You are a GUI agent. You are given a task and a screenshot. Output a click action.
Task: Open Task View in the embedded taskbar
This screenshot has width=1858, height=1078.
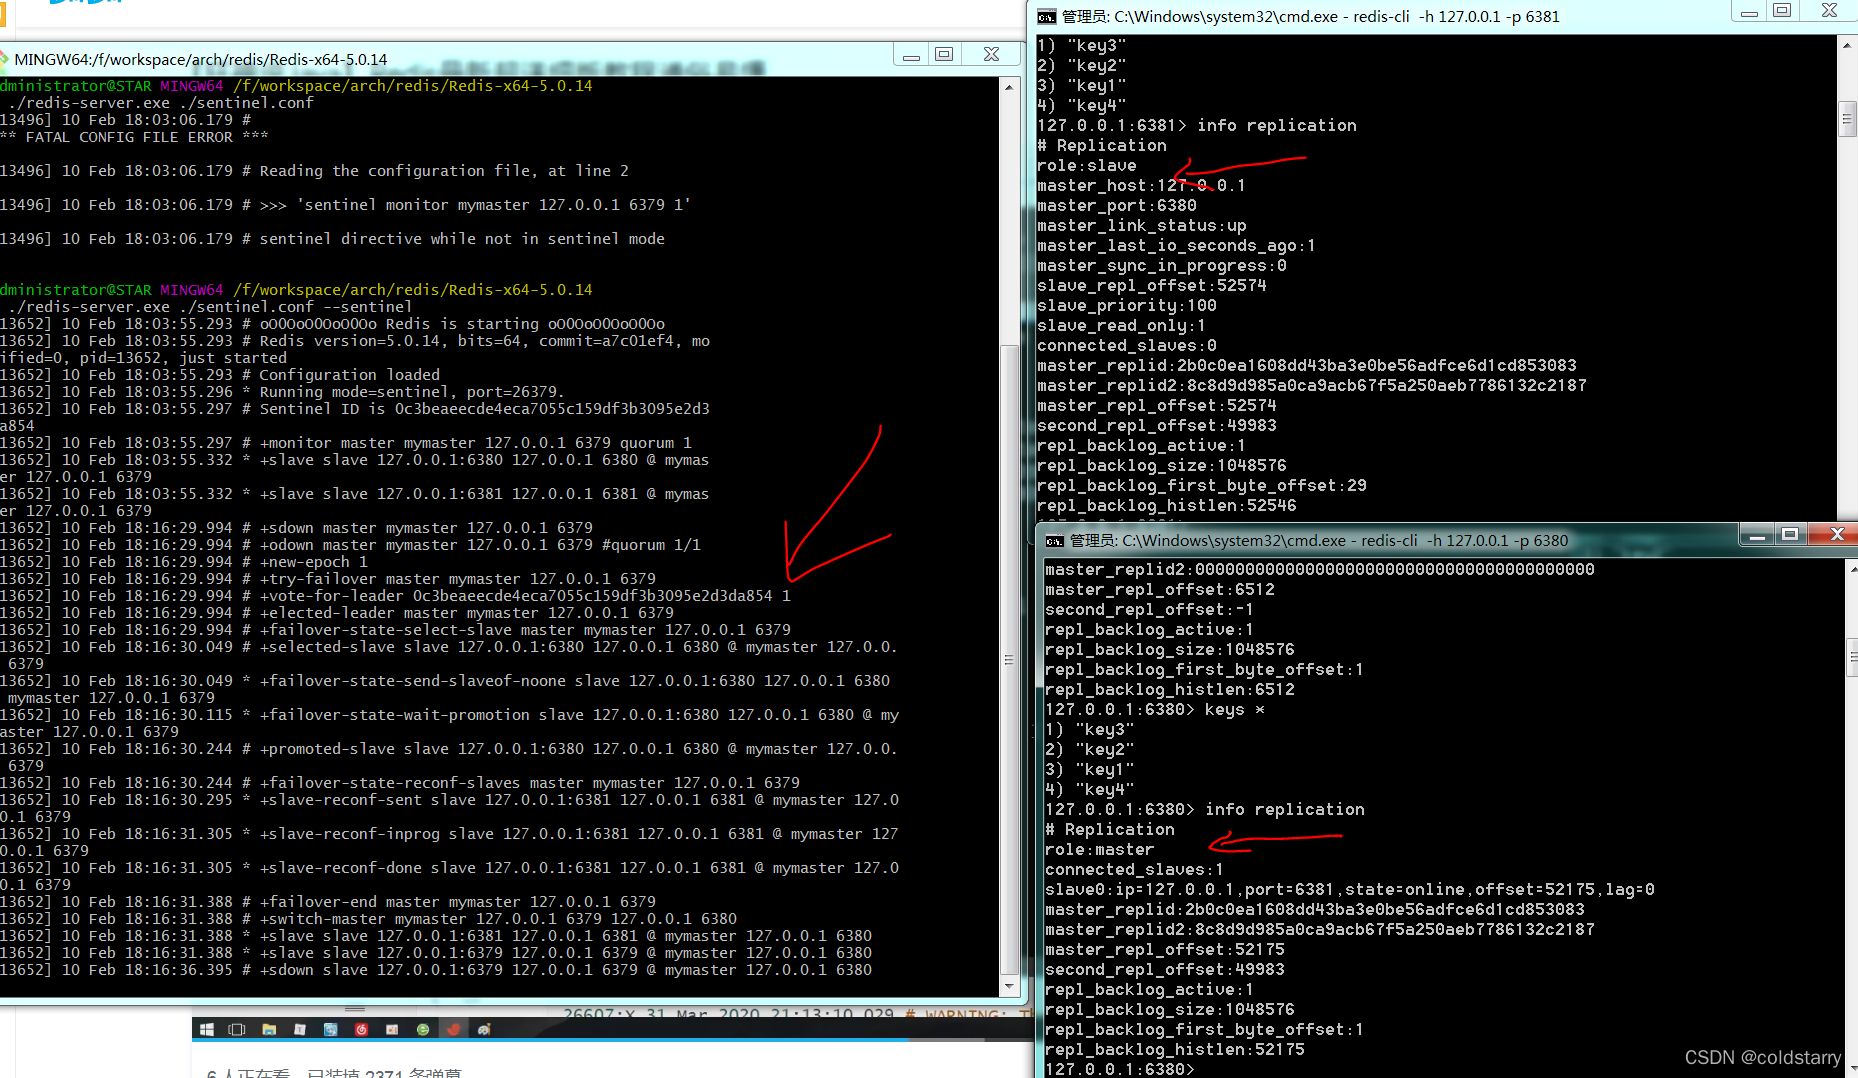237,1029
